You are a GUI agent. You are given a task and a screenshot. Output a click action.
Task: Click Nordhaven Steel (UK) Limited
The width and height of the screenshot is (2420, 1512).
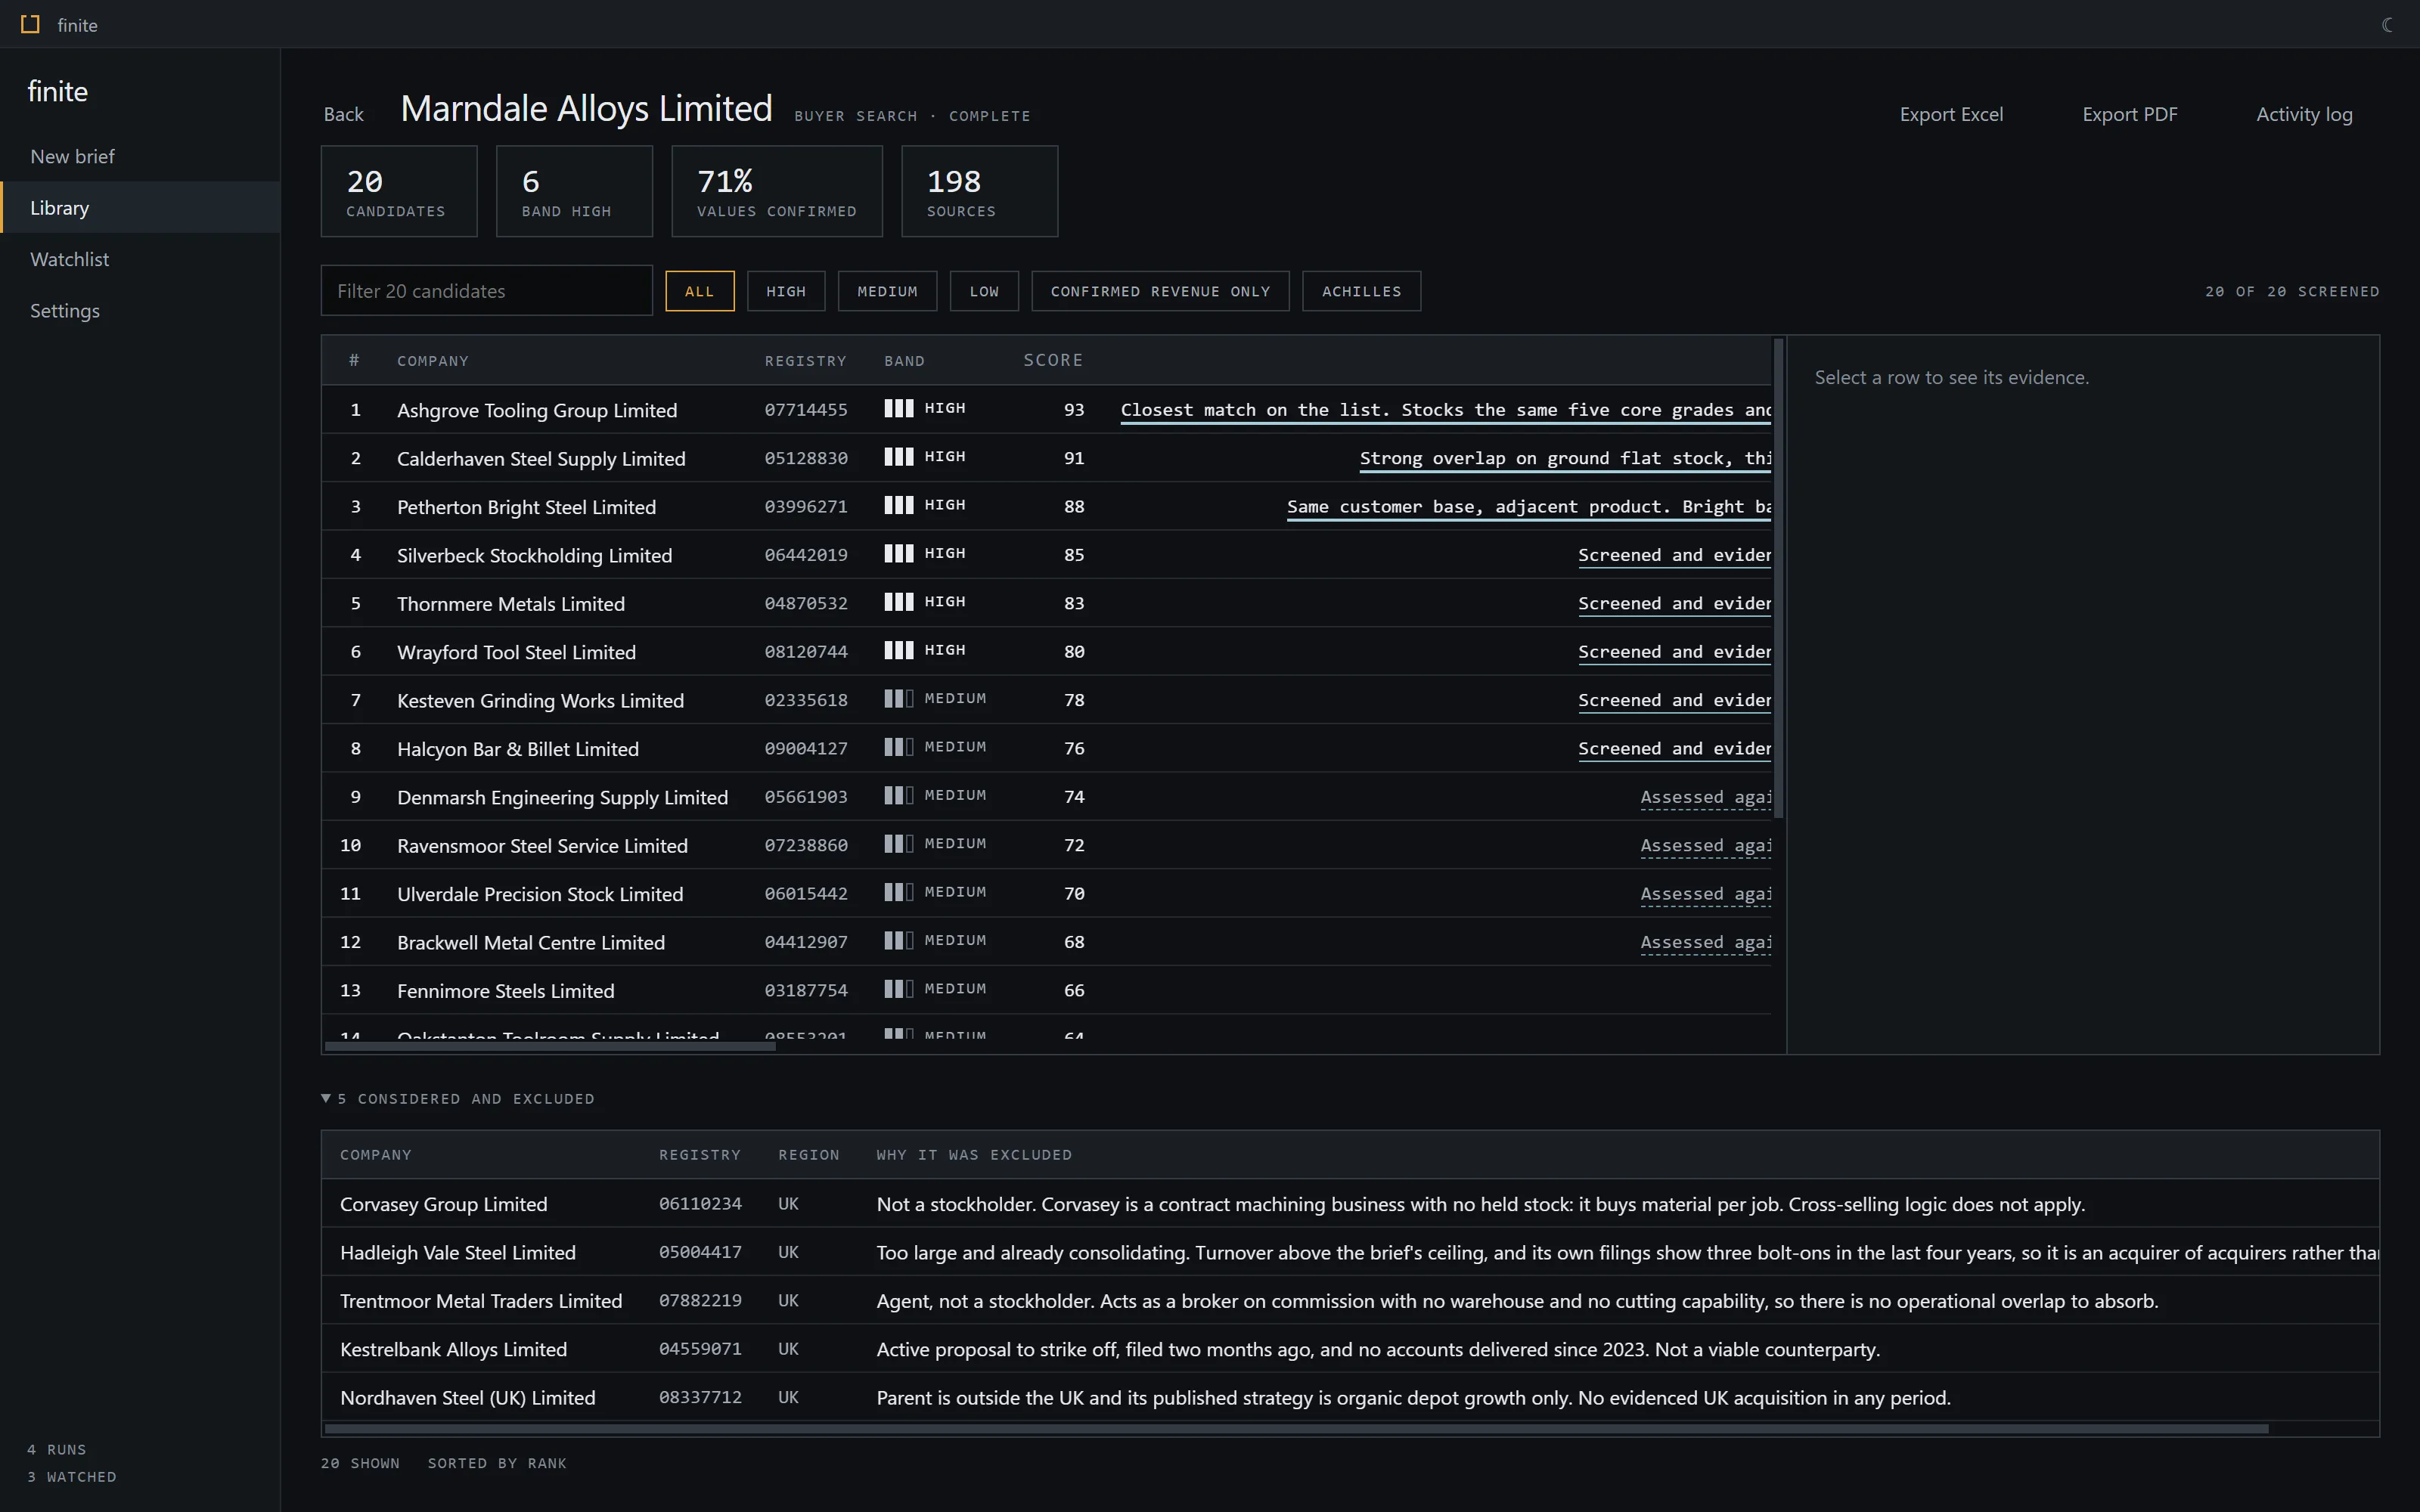coord(467,1397)
